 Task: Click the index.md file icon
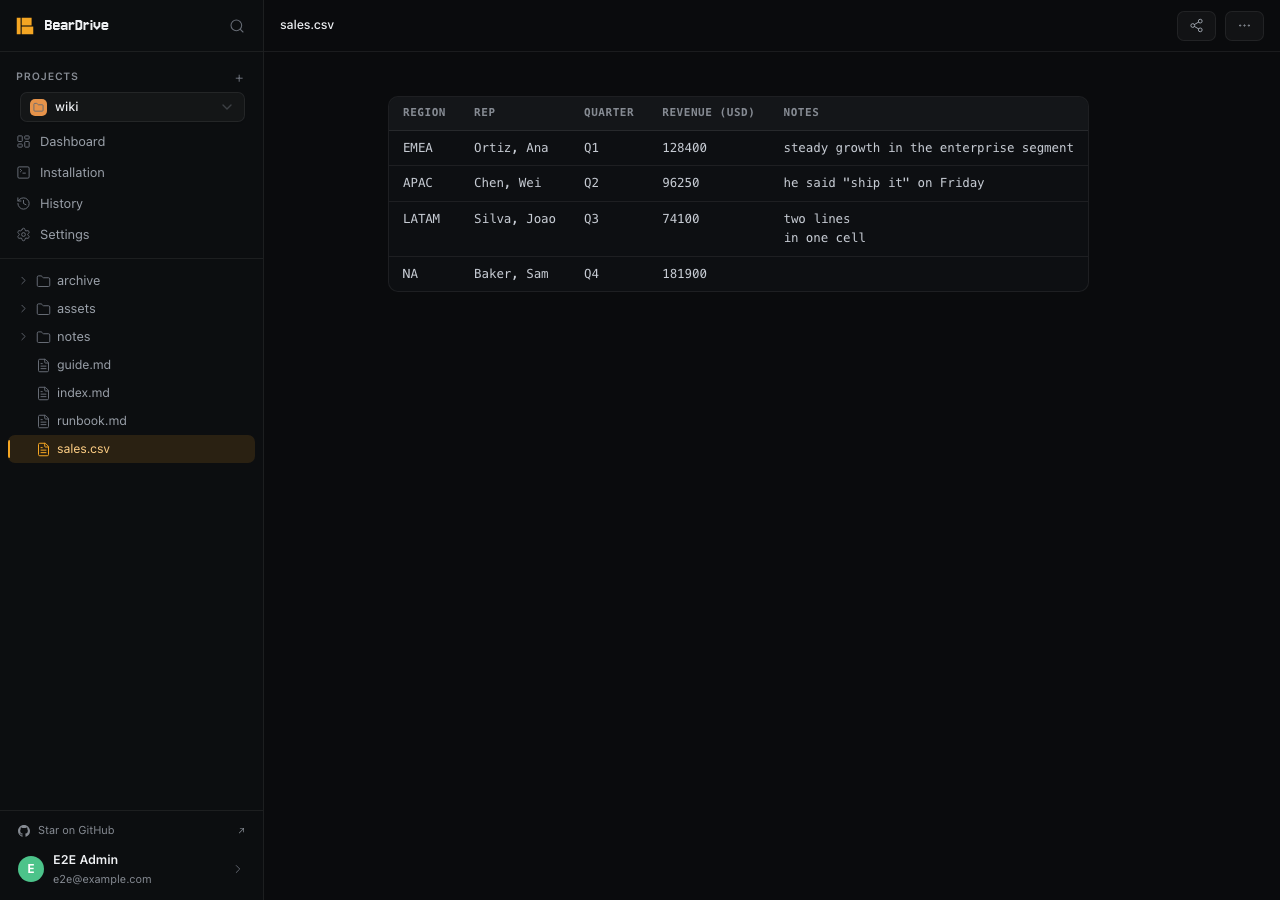[43, 393]
